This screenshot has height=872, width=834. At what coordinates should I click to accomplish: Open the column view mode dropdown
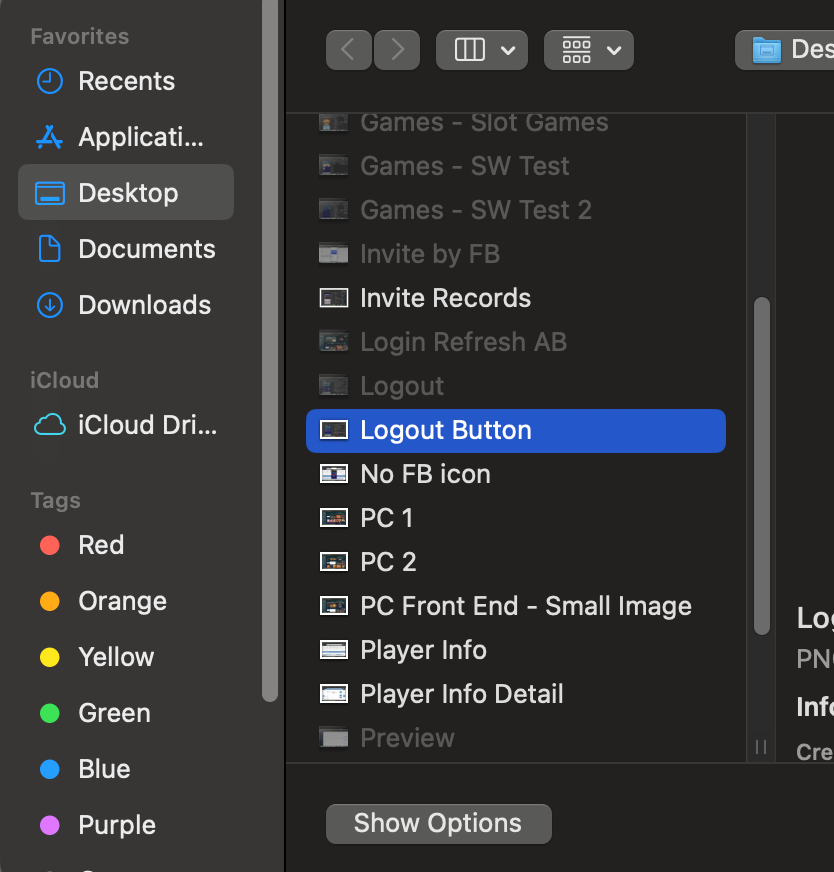(x=483, y=50)
